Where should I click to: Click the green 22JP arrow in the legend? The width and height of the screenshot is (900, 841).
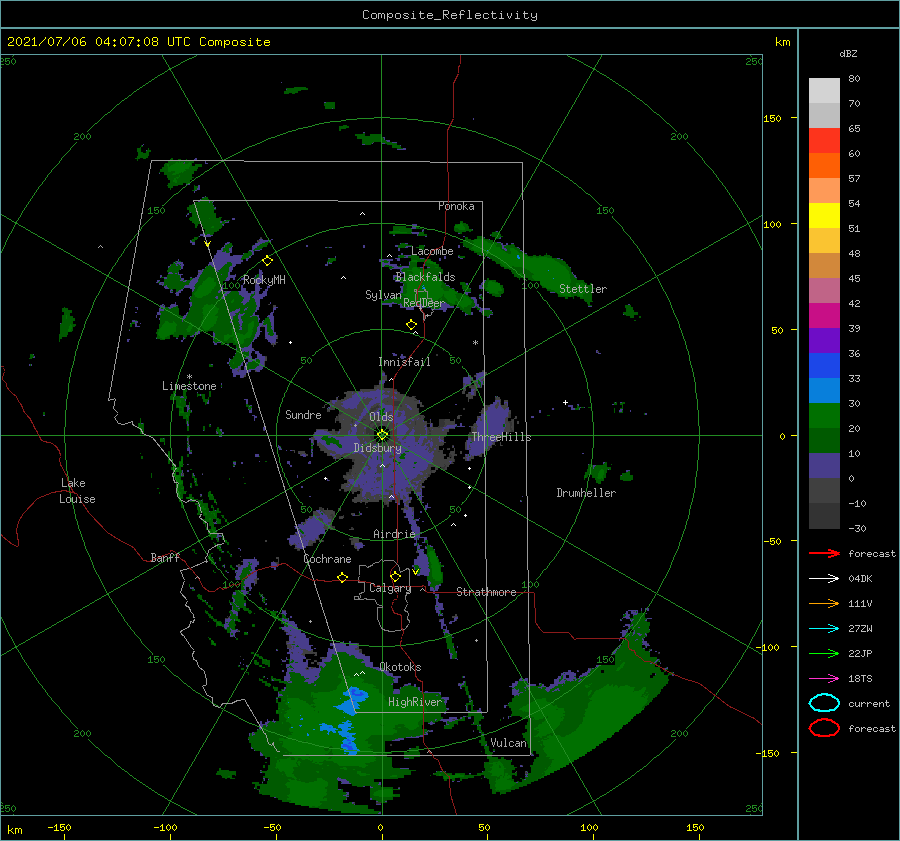[824, 653]
